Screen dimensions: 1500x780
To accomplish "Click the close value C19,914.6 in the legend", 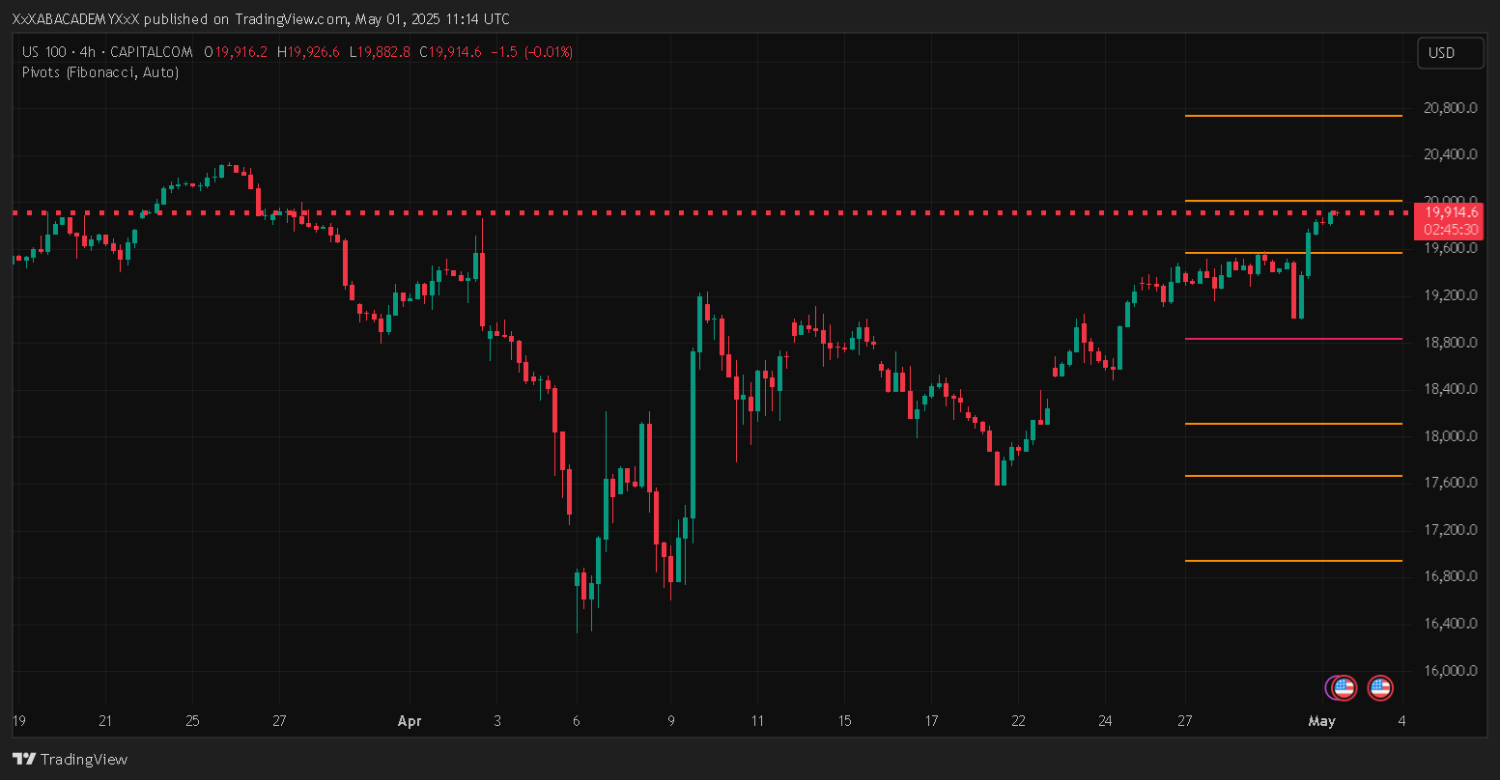I will point(450,52).
